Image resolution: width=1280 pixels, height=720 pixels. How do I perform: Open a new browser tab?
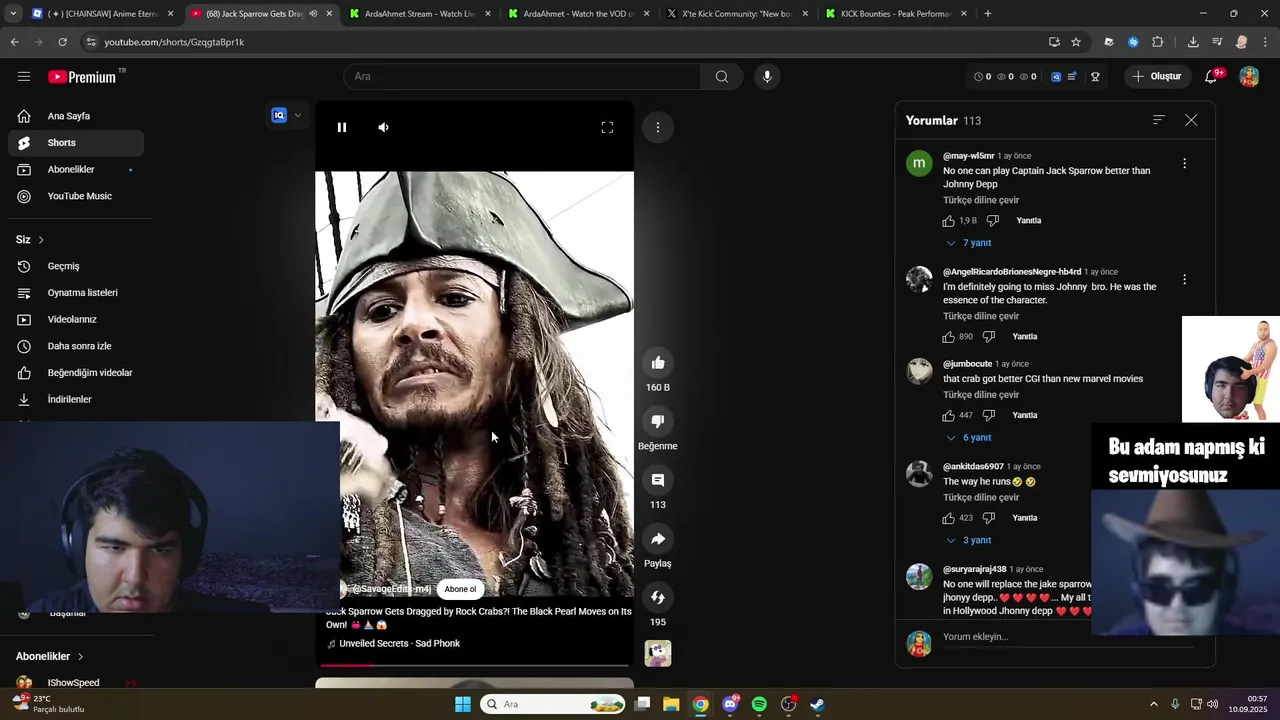tap(988, 14)
